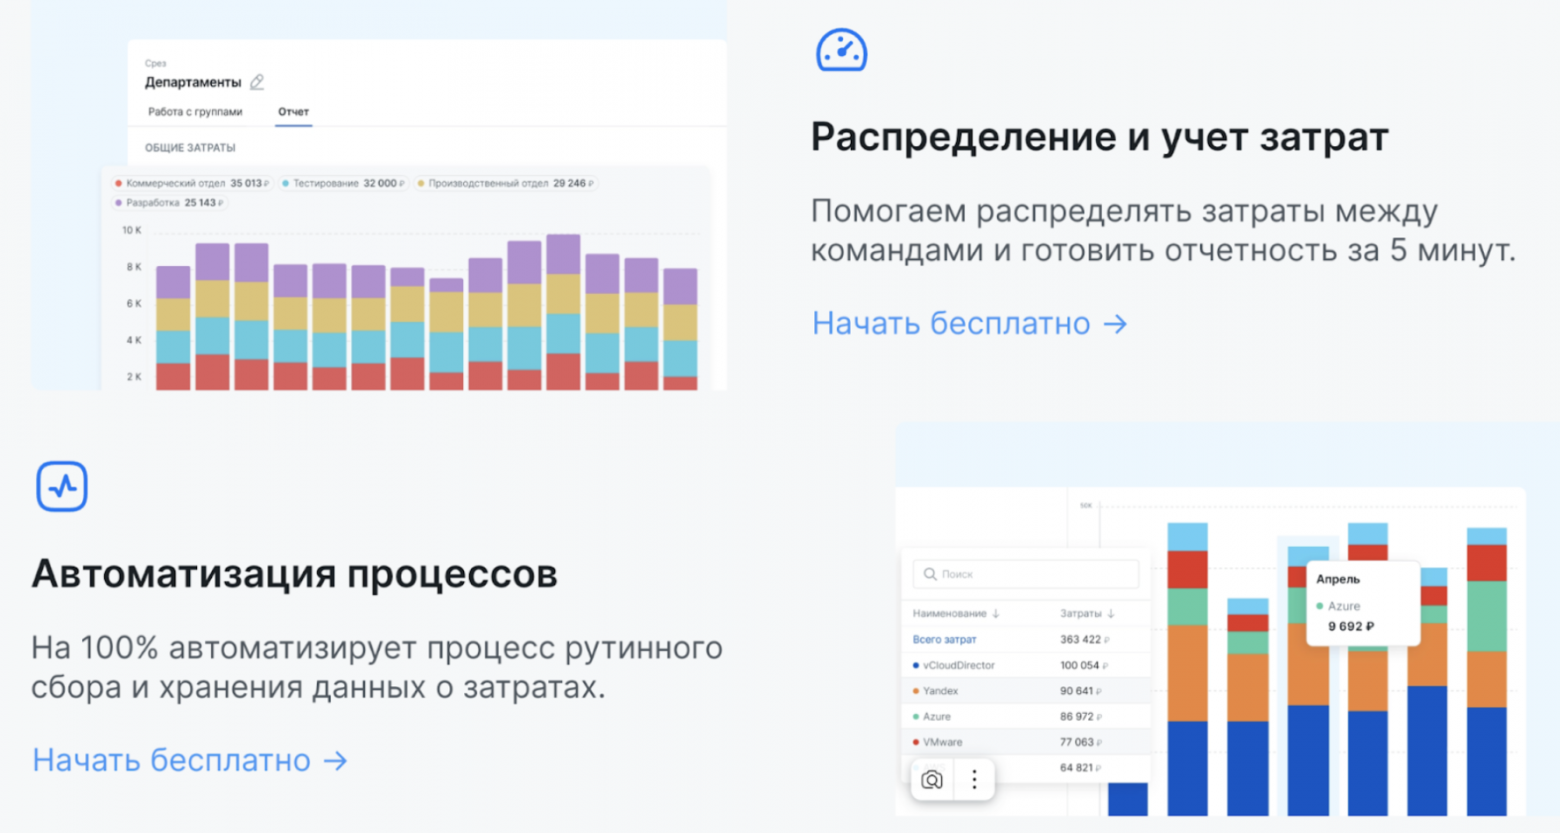Image resolution: width=1560 pixels, height=833 pixels.
Task: Click the arrow icon in the Automation section link
Action: 337,760
